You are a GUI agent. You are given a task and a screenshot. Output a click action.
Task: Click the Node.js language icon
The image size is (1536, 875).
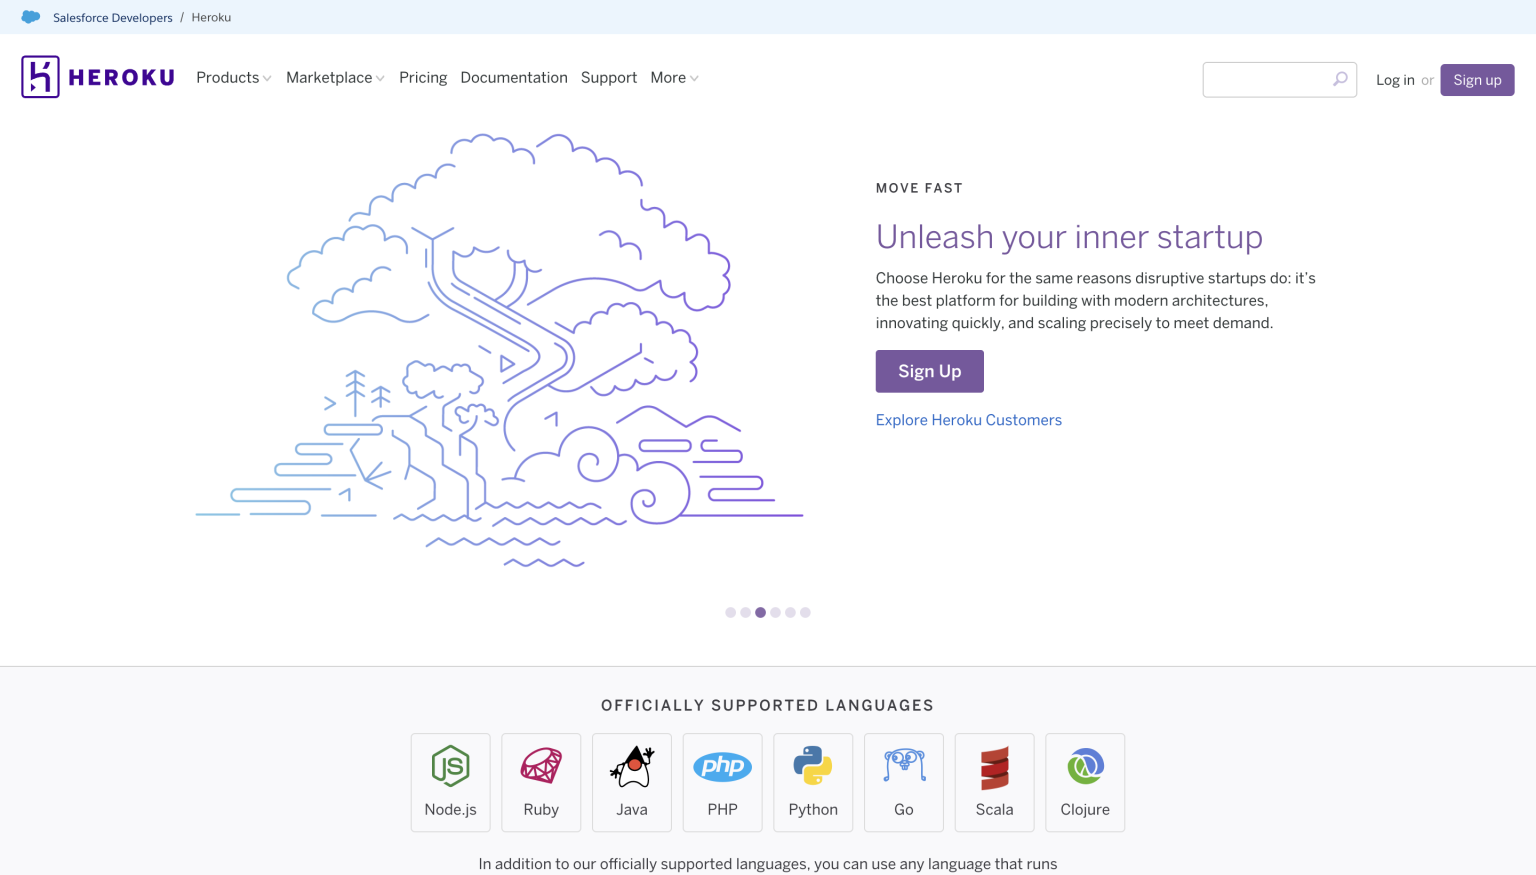coord(450,768)
